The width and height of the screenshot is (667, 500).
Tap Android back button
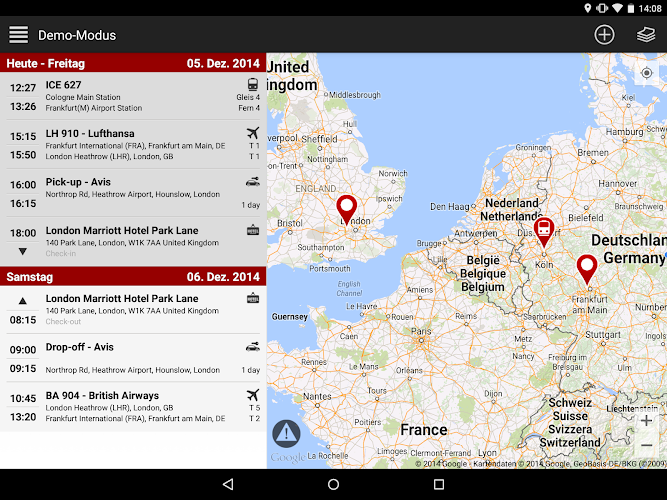tap(228, 484)
